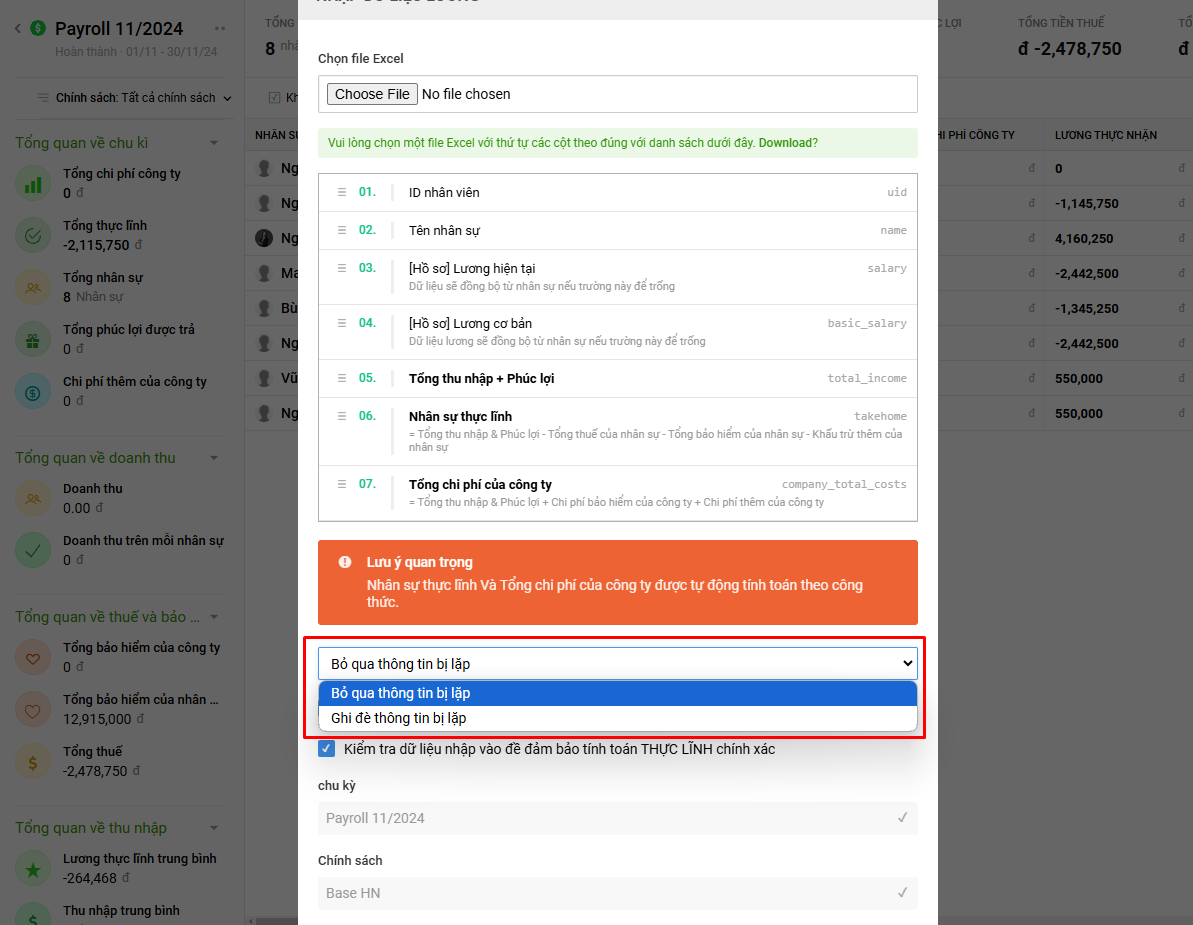The image size is (1193, 925).
Task: Click the green dollar icon next to Payroll title
Action: (37, 28)
